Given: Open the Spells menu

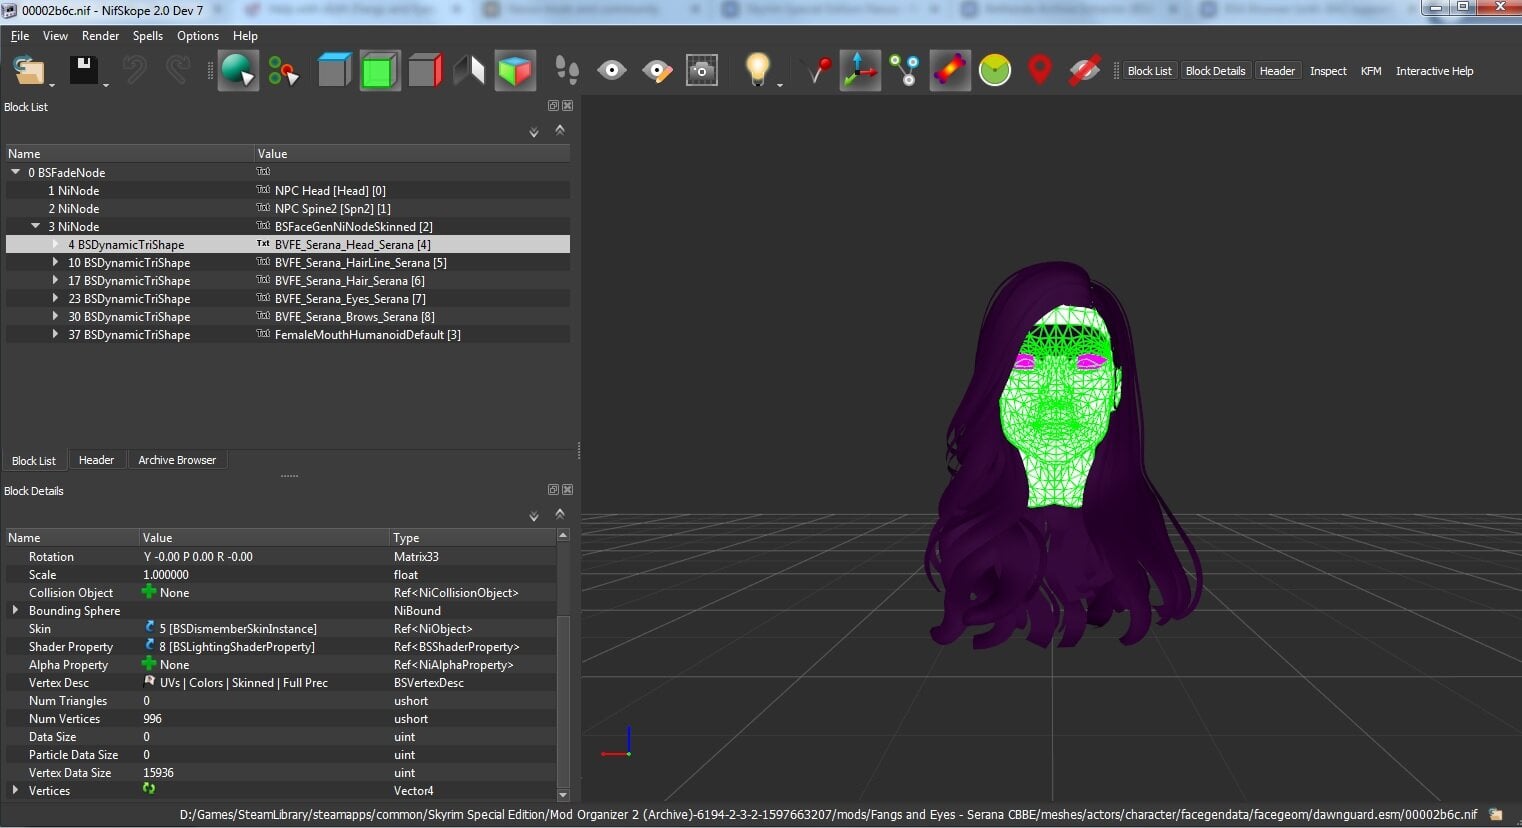Looking at the screenshot, I should tap(148, 36).
